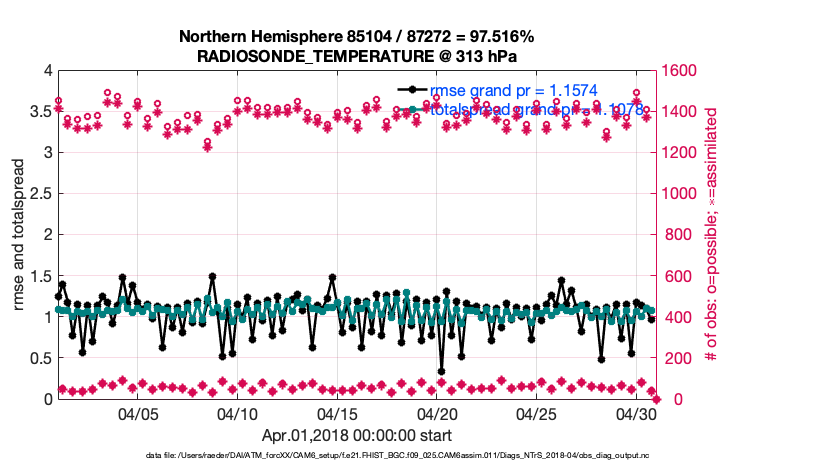Select the Northern Hemisphere title line
Screen dimensions: 830x470
click(x=356, y=37)
